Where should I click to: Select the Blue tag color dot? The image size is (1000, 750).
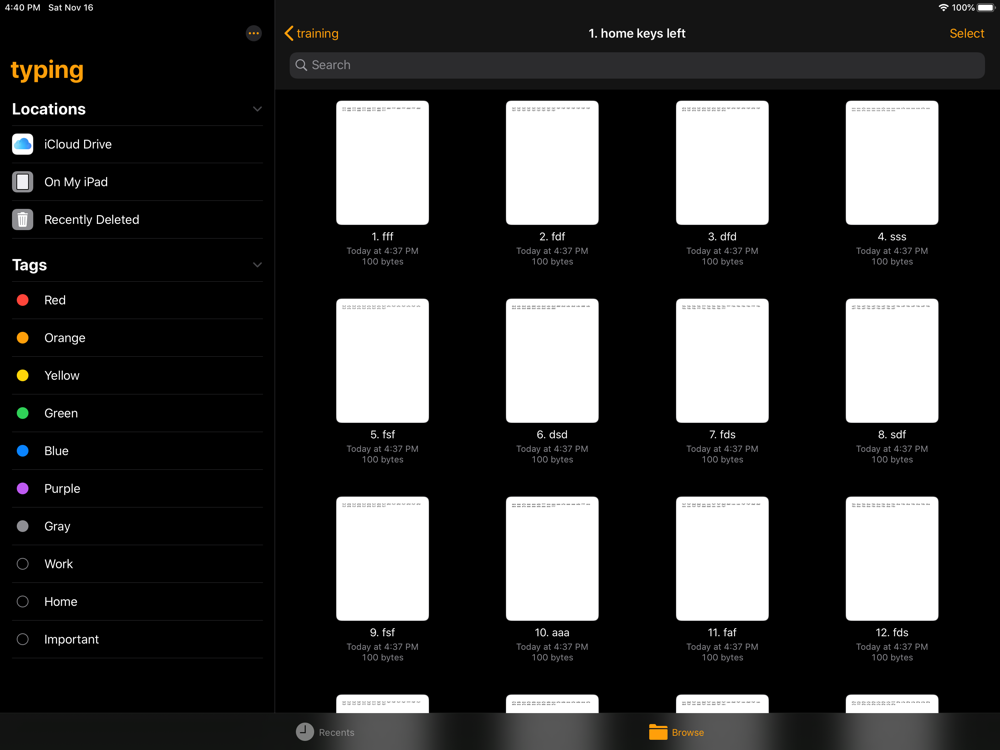[22, 450]
